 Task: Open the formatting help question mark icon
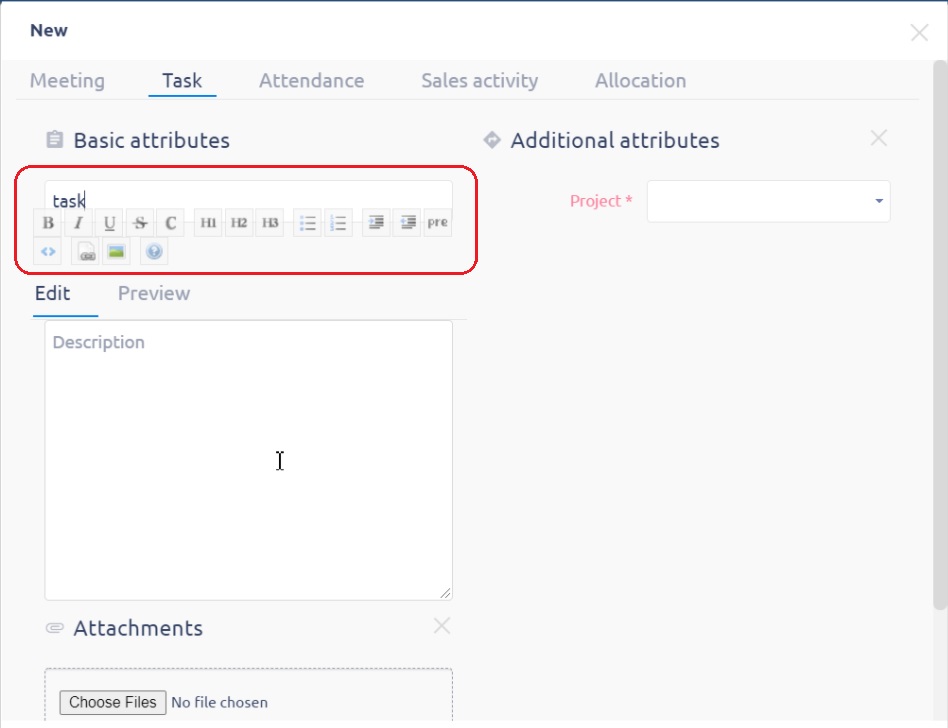pyautogui.click(x=154, y=252)
